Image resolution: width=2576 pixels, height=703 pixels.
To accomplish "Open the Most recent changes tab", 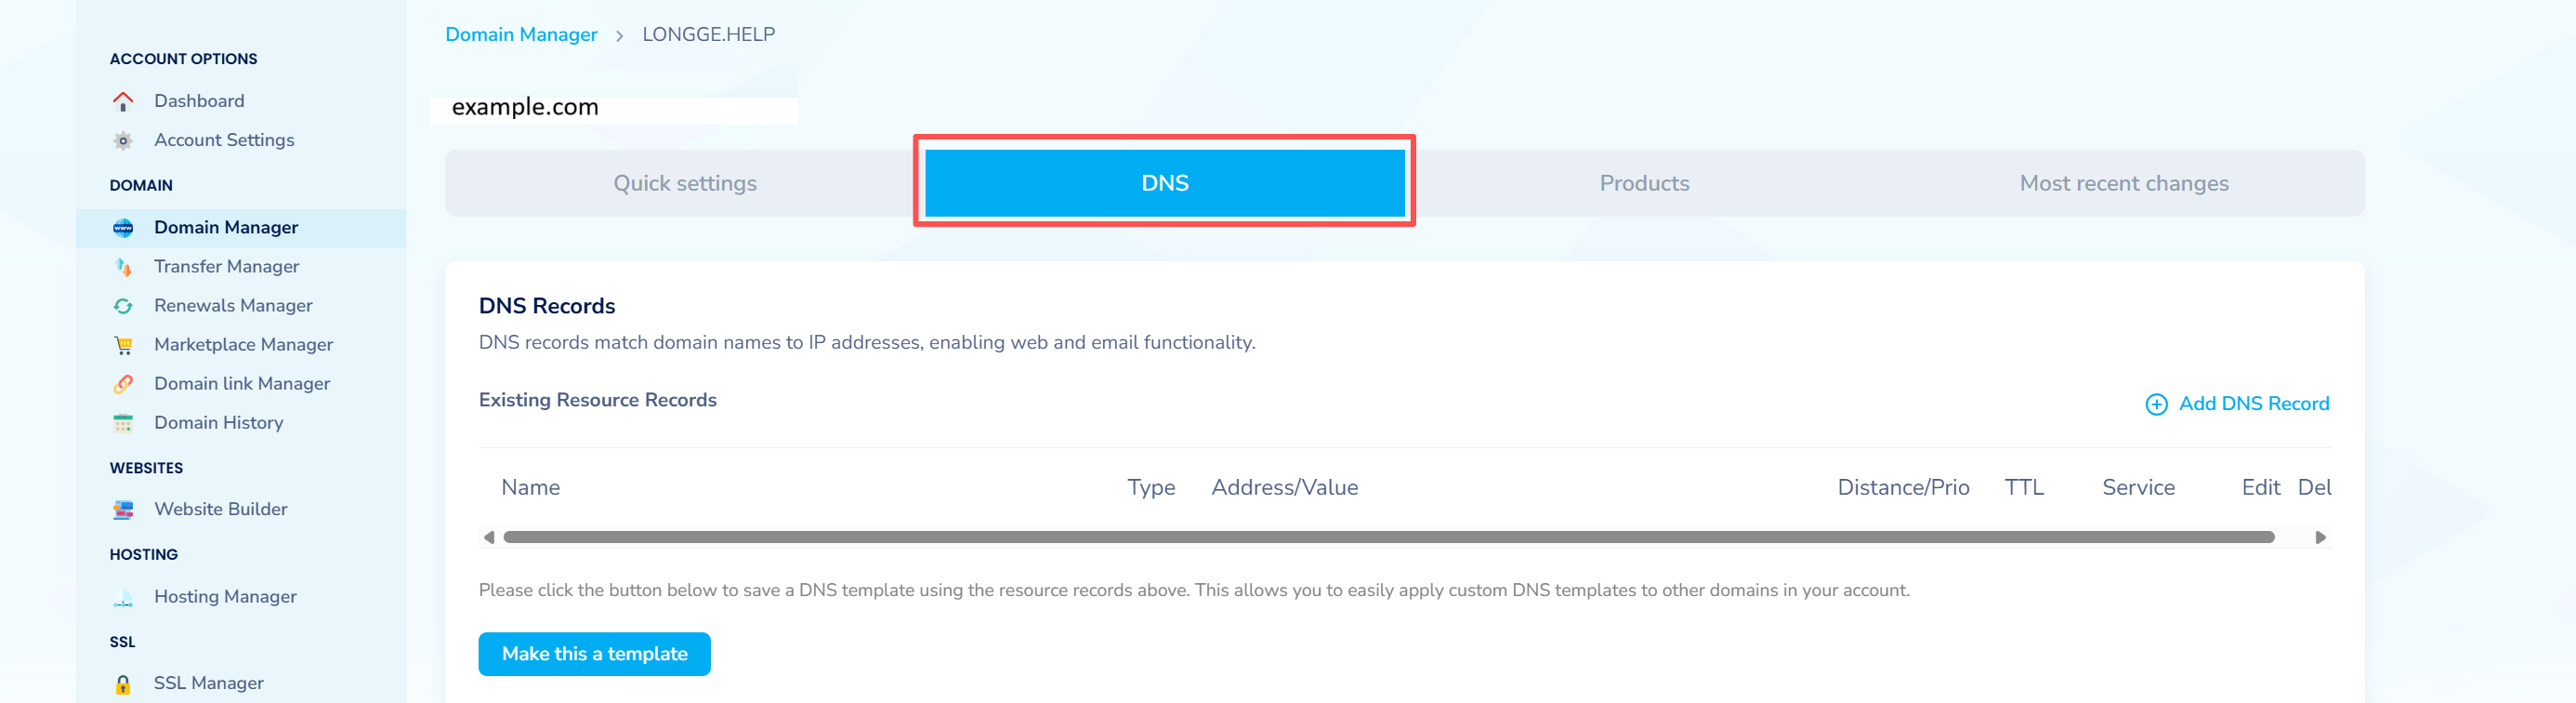I will click(x=2124, y=183).
